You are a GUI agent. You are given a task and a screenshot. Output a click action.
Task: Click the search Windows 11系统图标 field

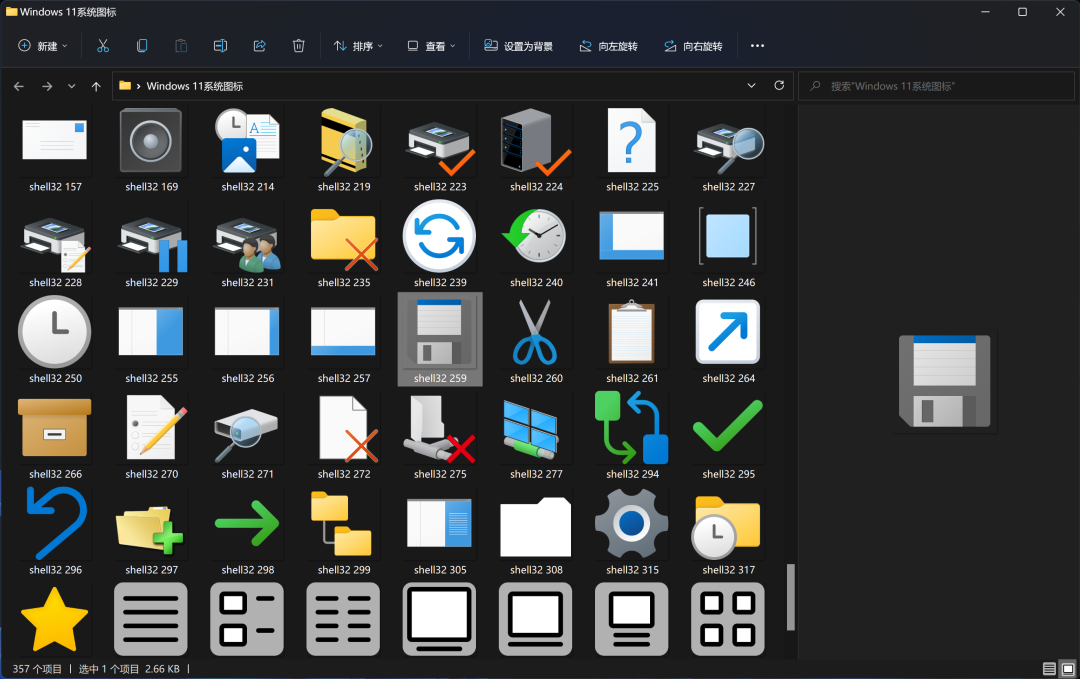pos(936,86)
